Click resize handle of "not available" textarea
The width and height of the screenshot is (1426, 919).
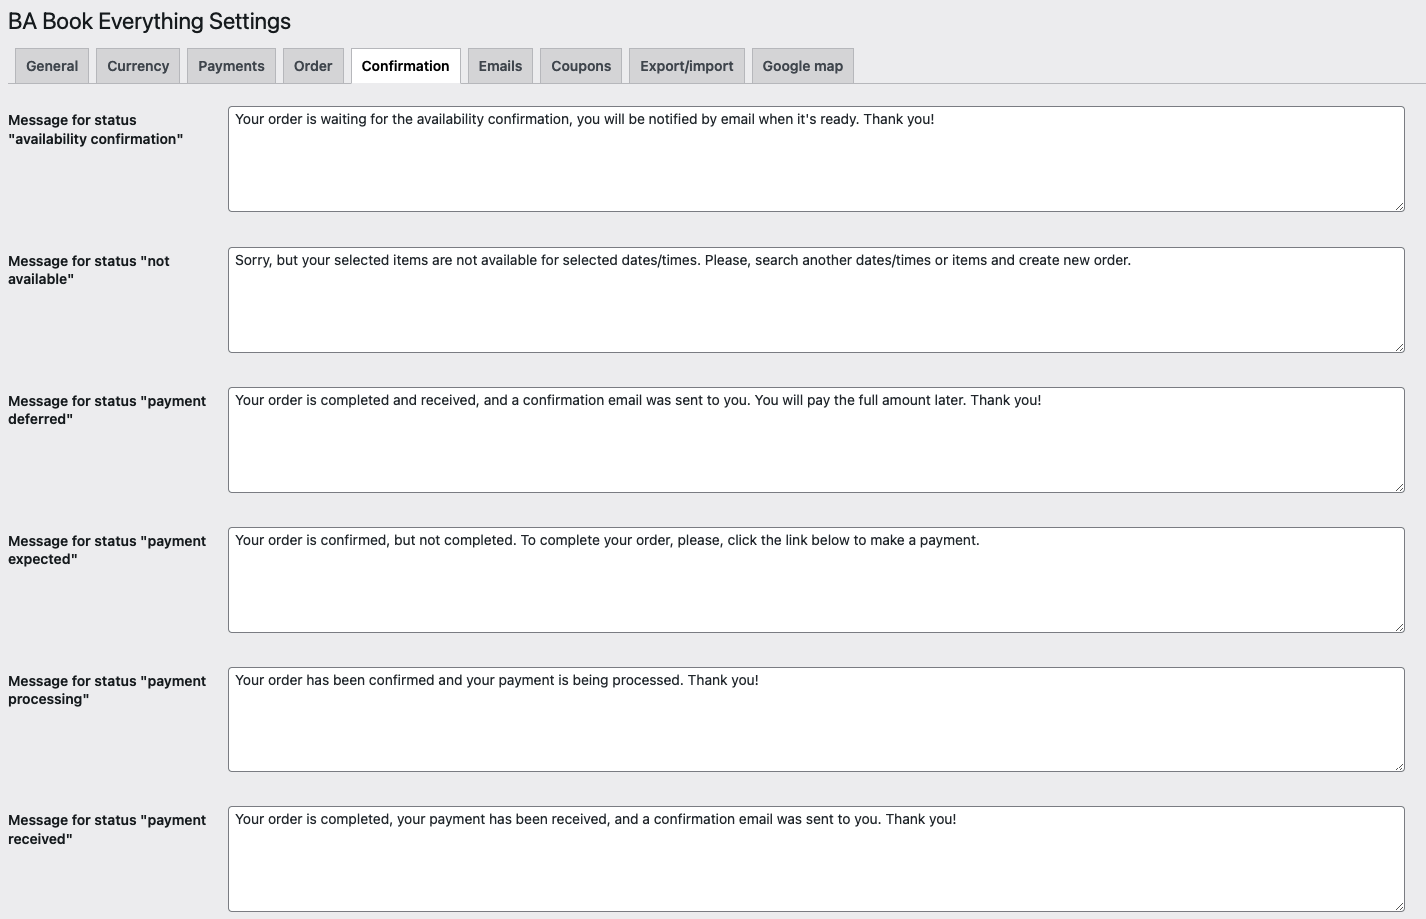coord(1399,347)
